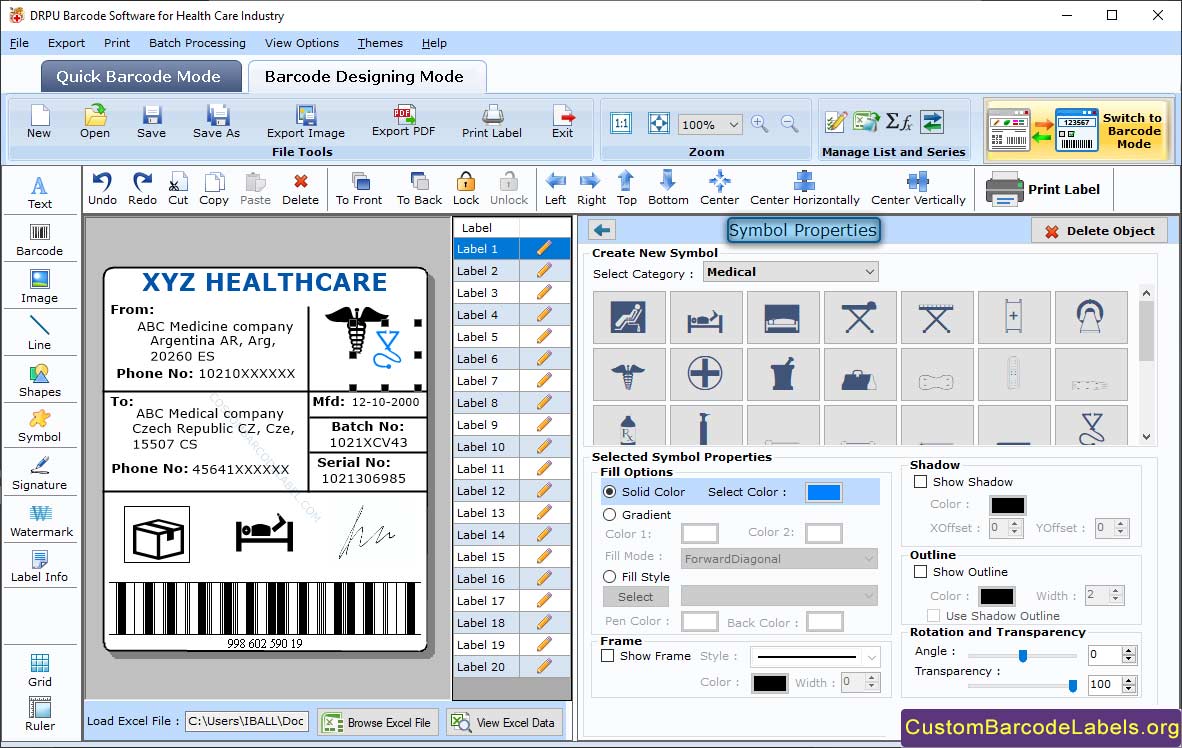Open the Export menu
Viewport: 1182px width, 748px height.
tap(66, 43)
